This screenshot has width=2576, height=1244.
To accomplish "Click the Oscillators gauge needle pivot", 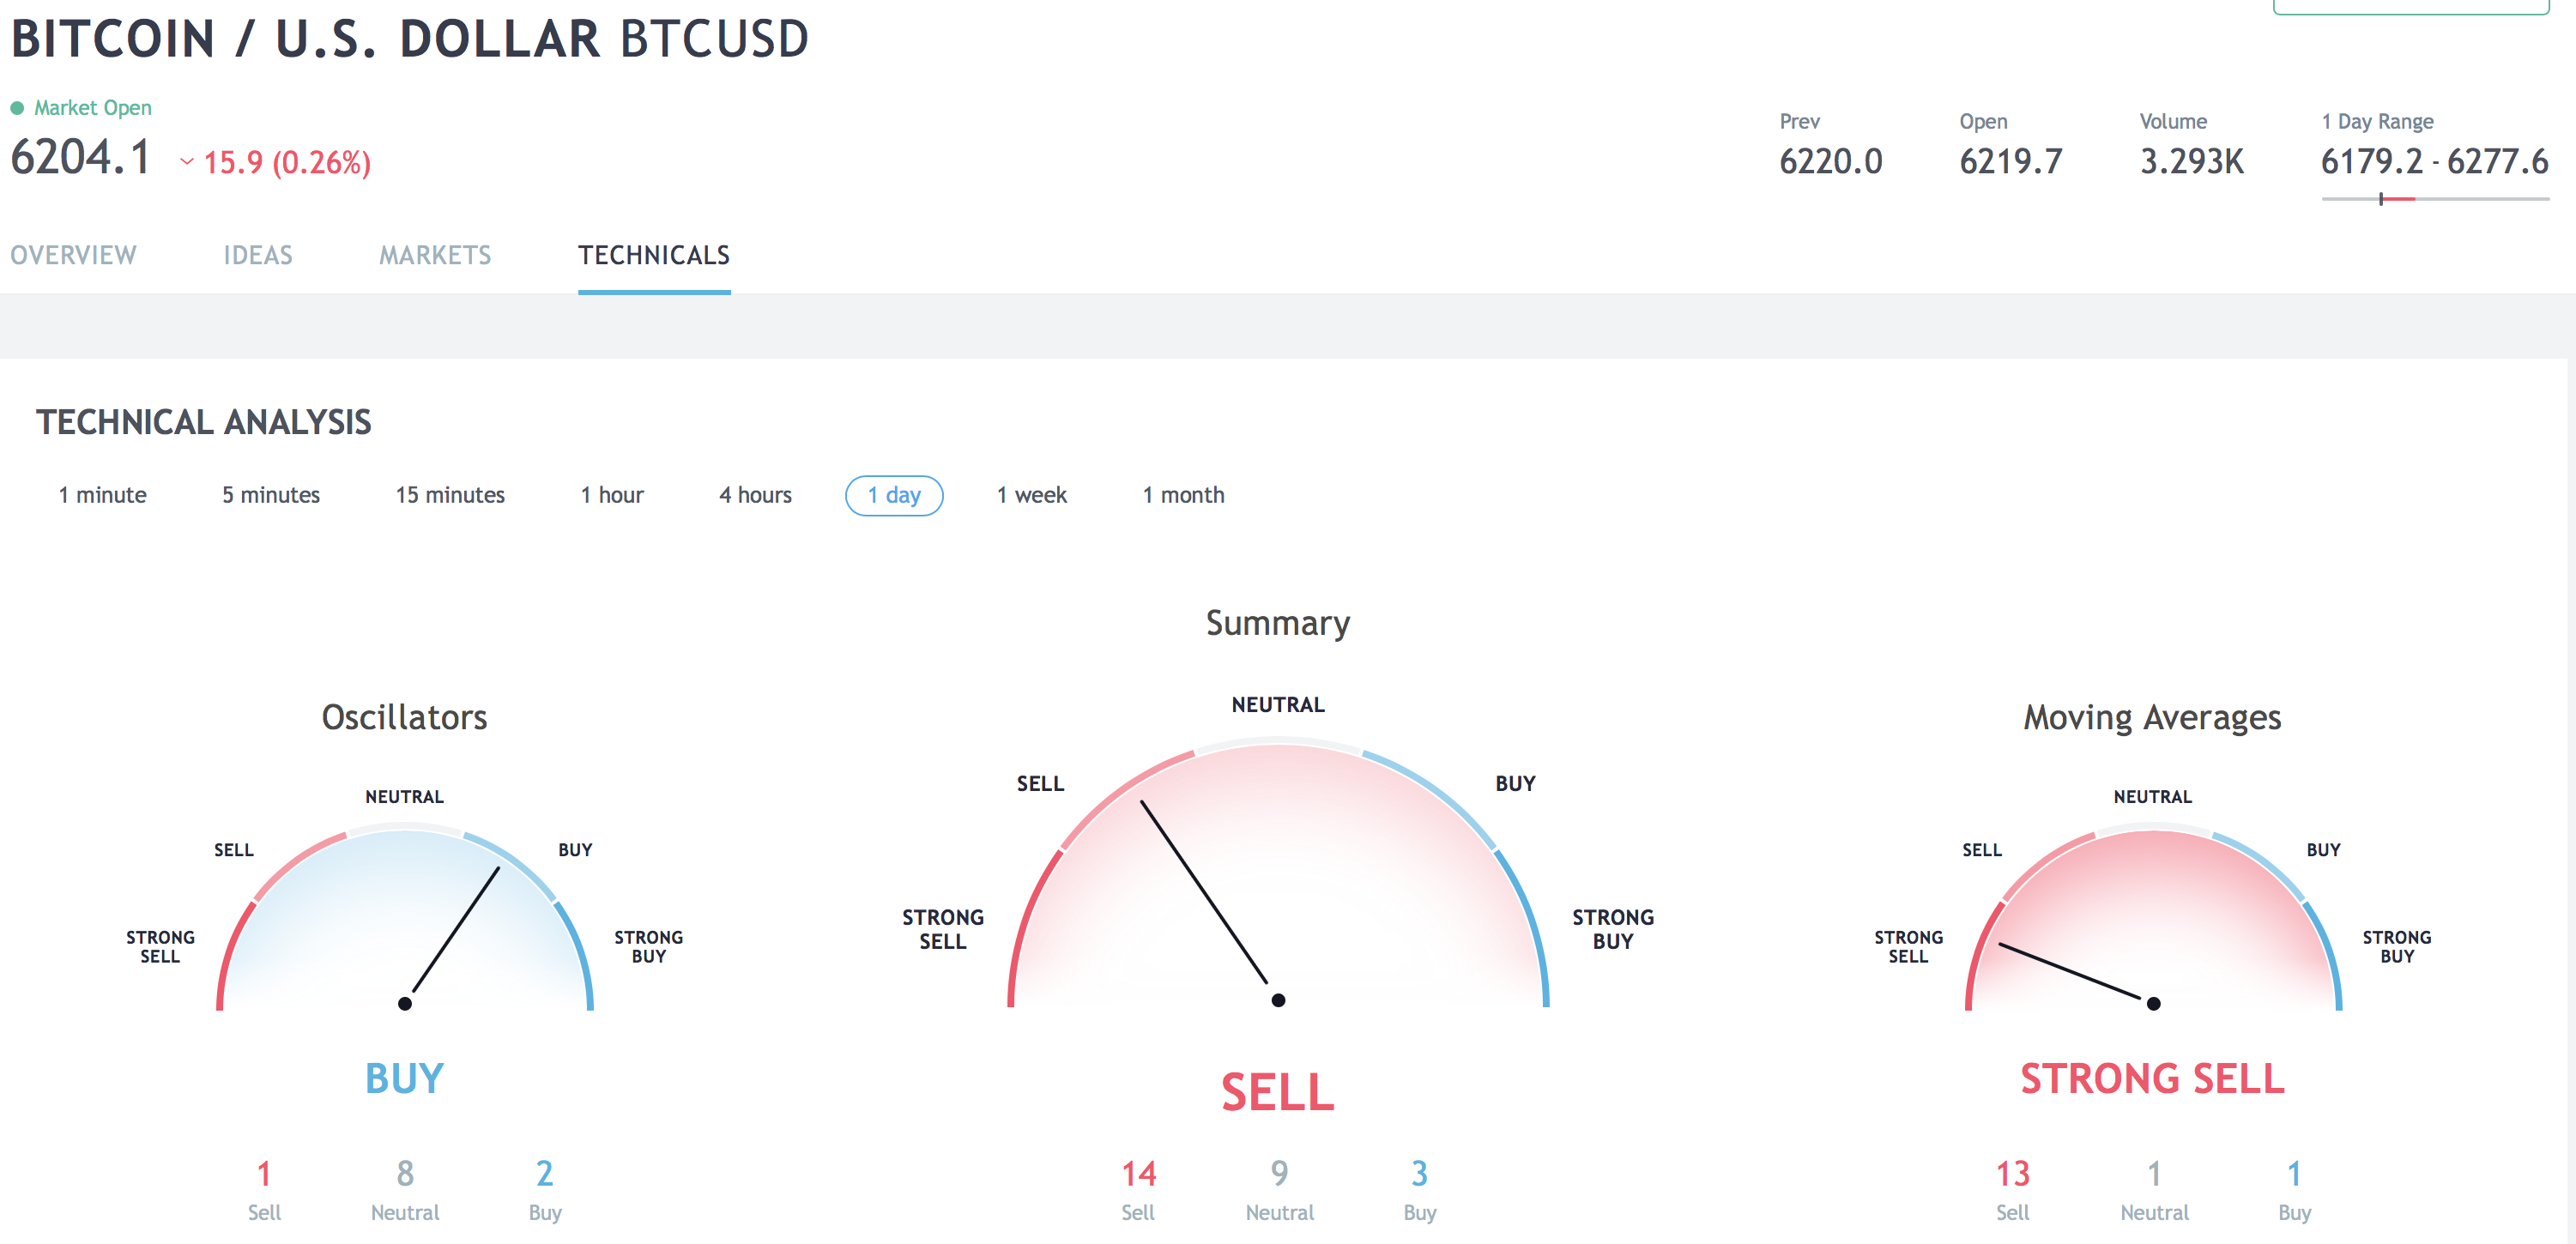I will (405, 1003).
